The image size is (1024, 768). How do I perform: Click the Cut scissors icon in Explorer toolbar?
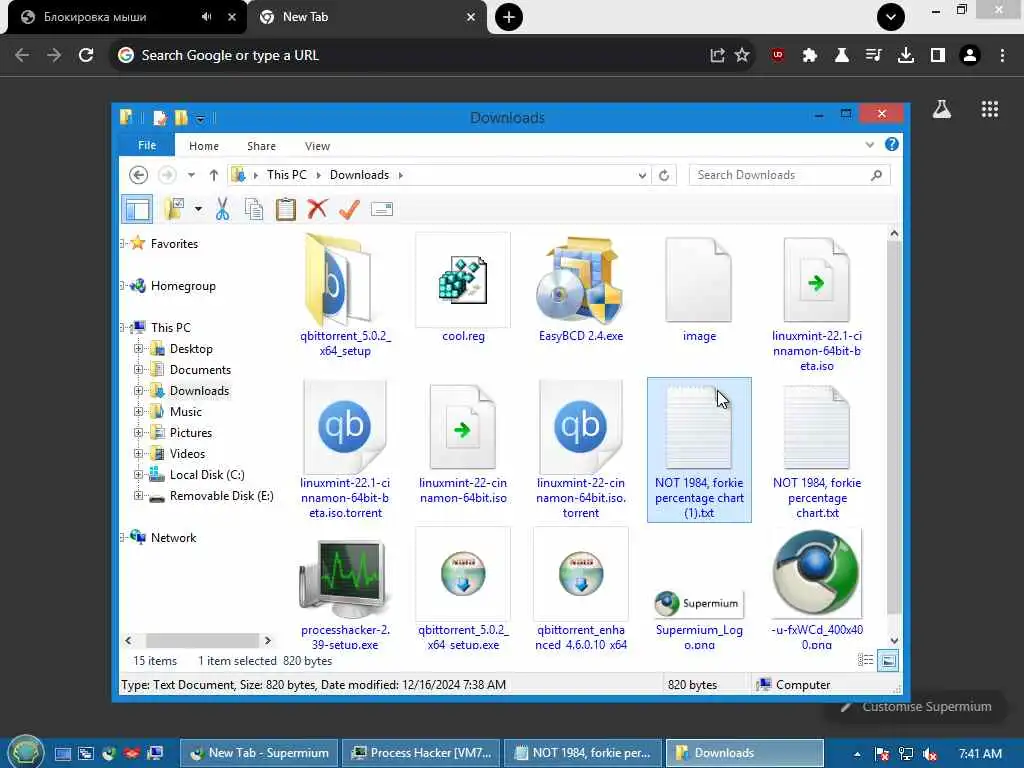point(222,209)
